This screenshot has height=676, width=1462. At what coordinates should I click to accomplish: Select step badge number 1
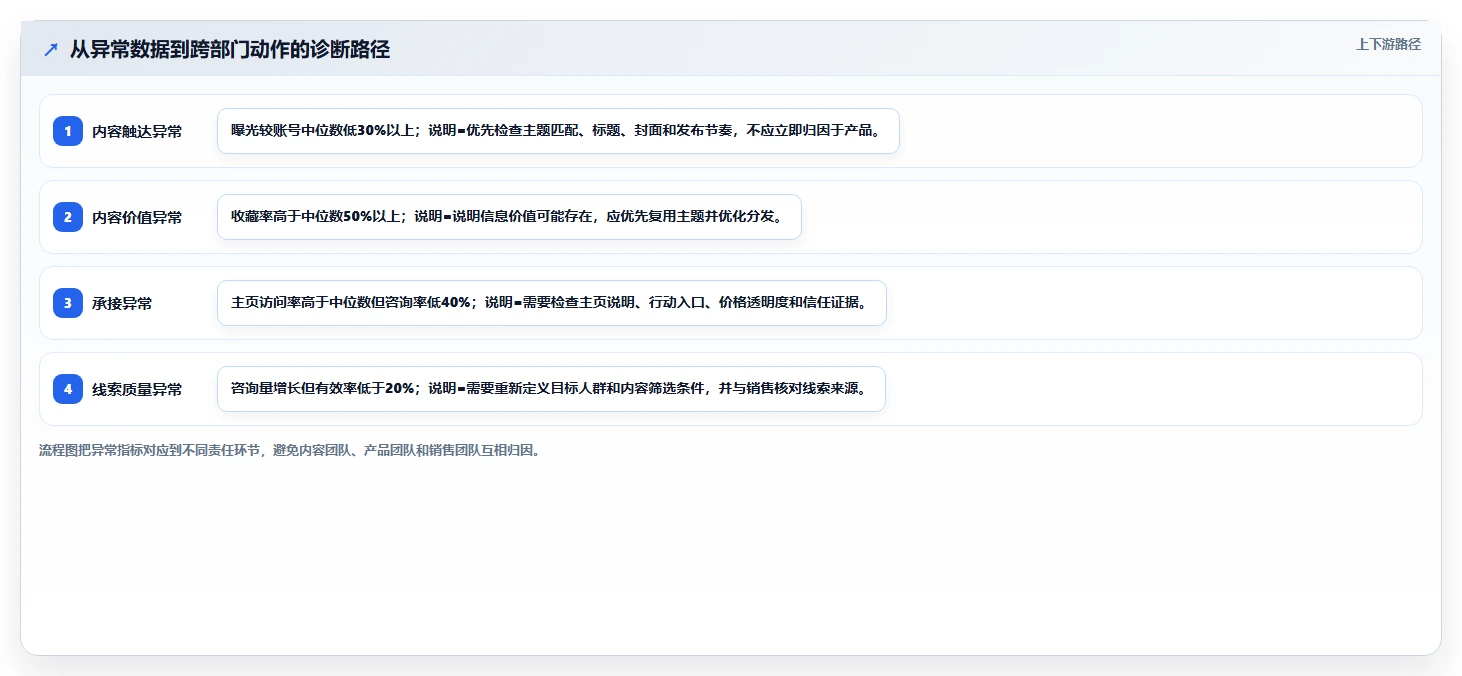68,131
